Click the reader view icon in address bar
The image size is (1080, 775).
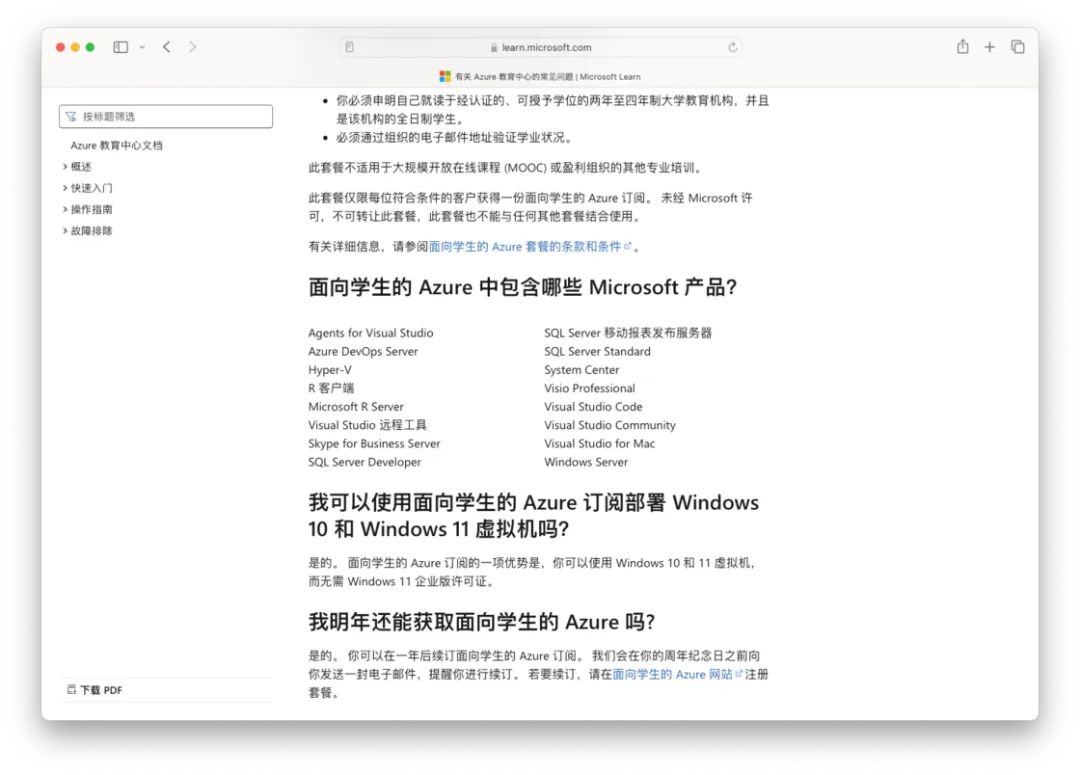[x=350, y=47]
